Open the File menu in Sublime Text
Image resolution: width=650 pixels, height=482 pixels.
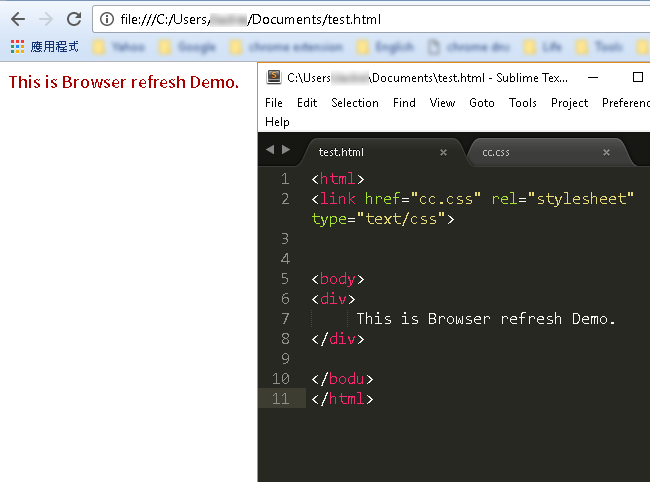(274, 103)
